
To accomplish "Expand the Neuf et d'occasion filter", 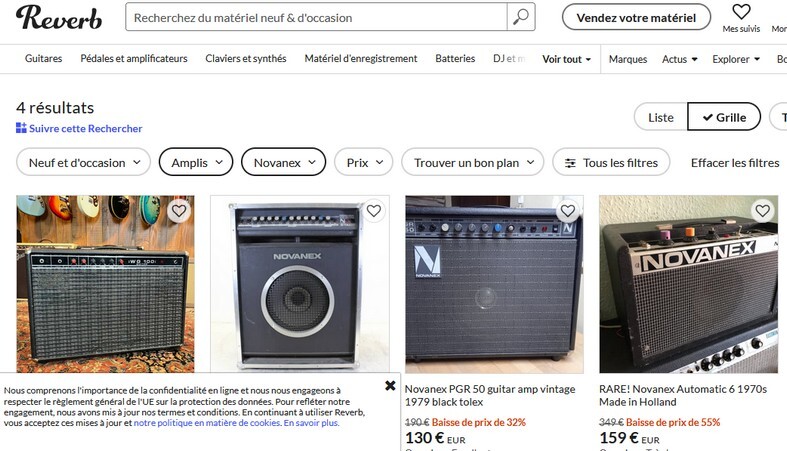I will click(84, 162).
